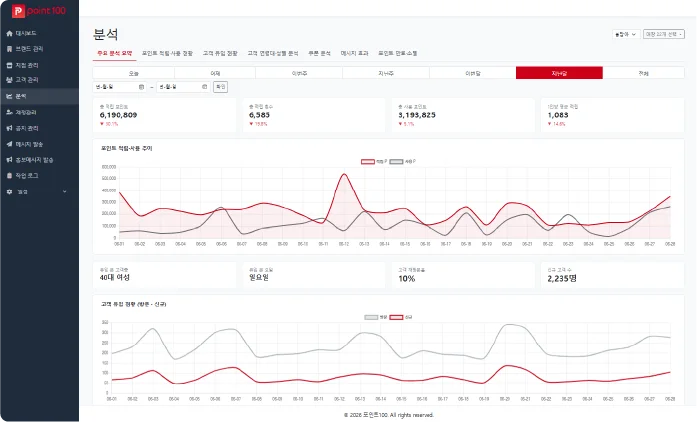Click the 고객 유입 현황 chart title
The image size is (697, 422).
click(x=133, y=304)
